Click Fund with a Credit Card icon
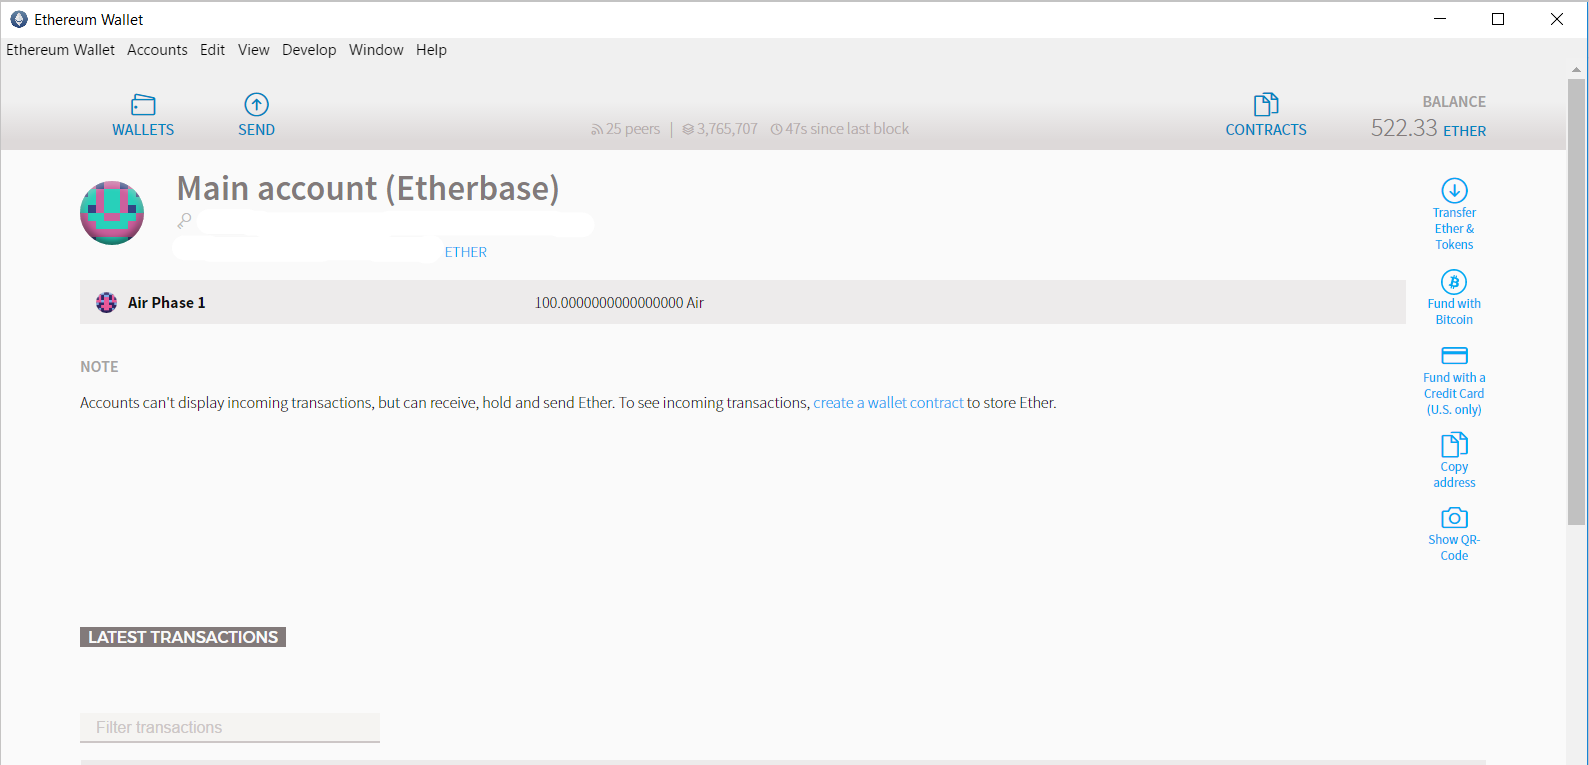Image resolution: width=1589 pixels, height=765 pixels. [x=1454, y=356]
